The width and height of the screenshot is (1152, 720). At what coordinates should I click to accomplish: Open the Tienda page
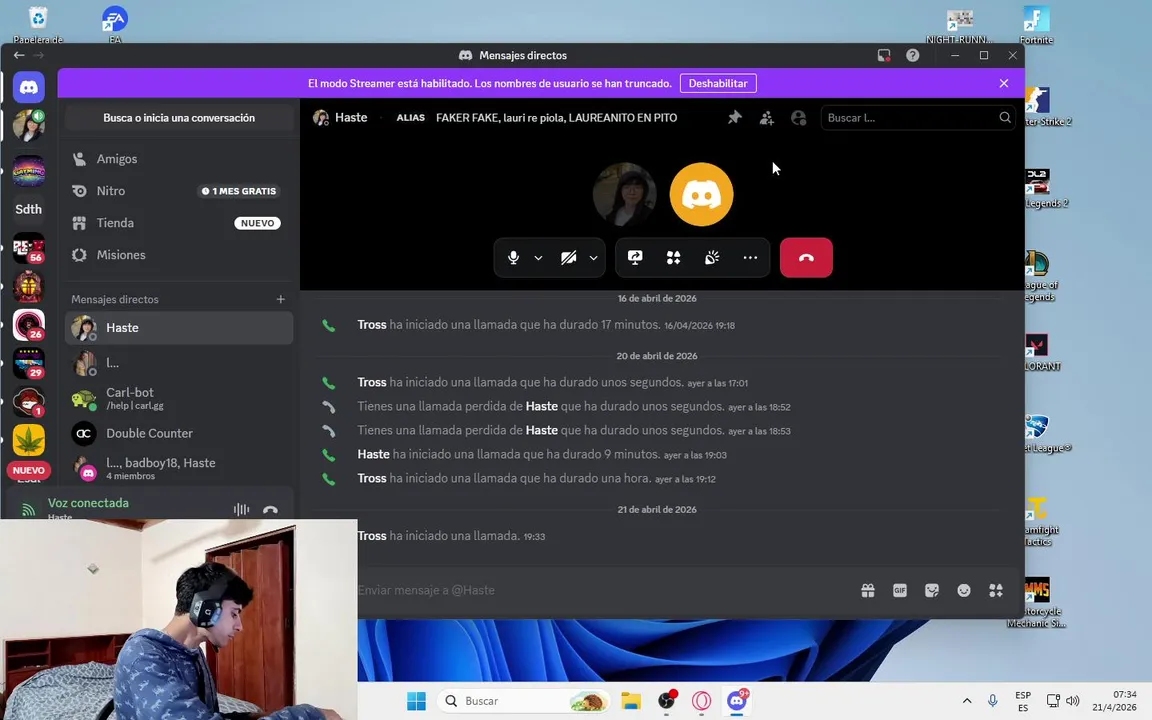pos(179,223)
